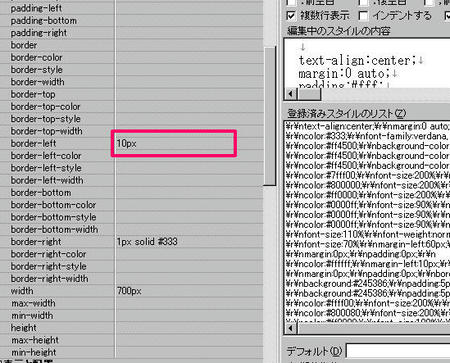Select registered style starting font-size:110%
Viewport: 450px width, 363px height.
pos(368,234)
